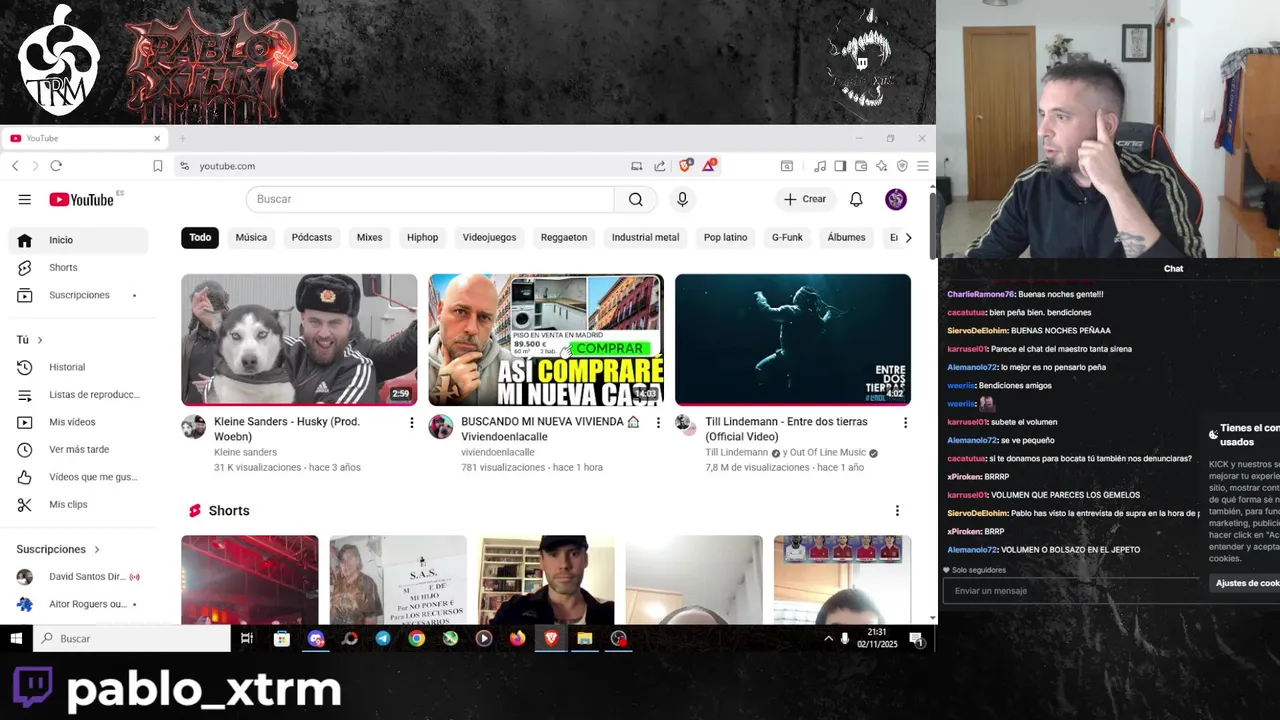Click the Windows Start button

tap(16, 638)
